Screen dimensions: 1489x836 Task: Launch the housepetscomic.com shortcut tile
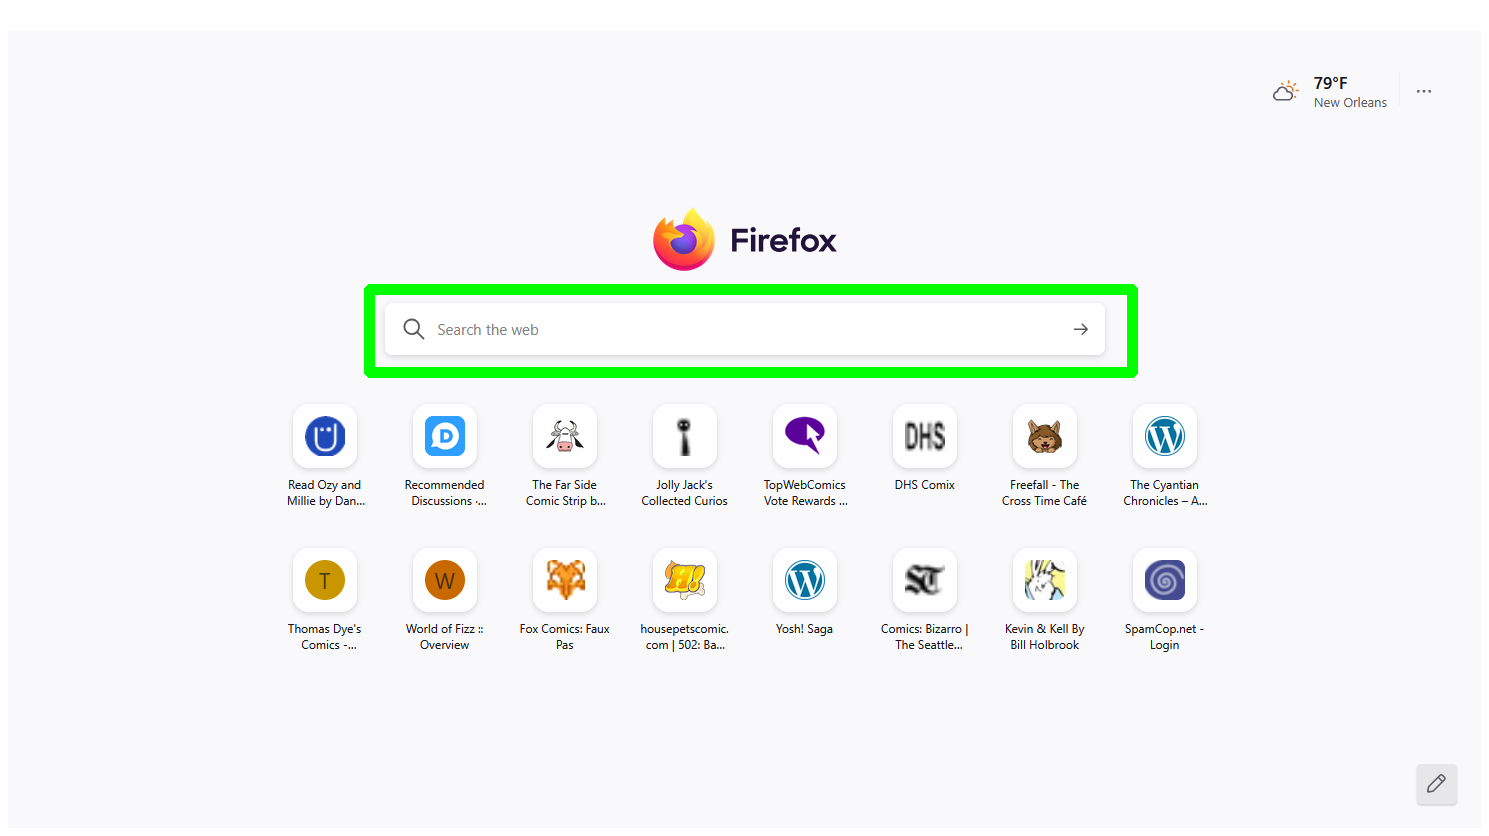(x=685, y=581)
